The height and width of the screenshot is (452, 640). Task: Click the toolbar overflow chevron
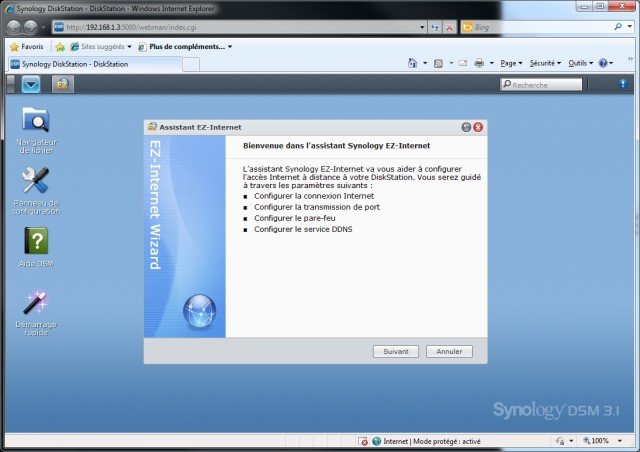click(x=630, y=59)
